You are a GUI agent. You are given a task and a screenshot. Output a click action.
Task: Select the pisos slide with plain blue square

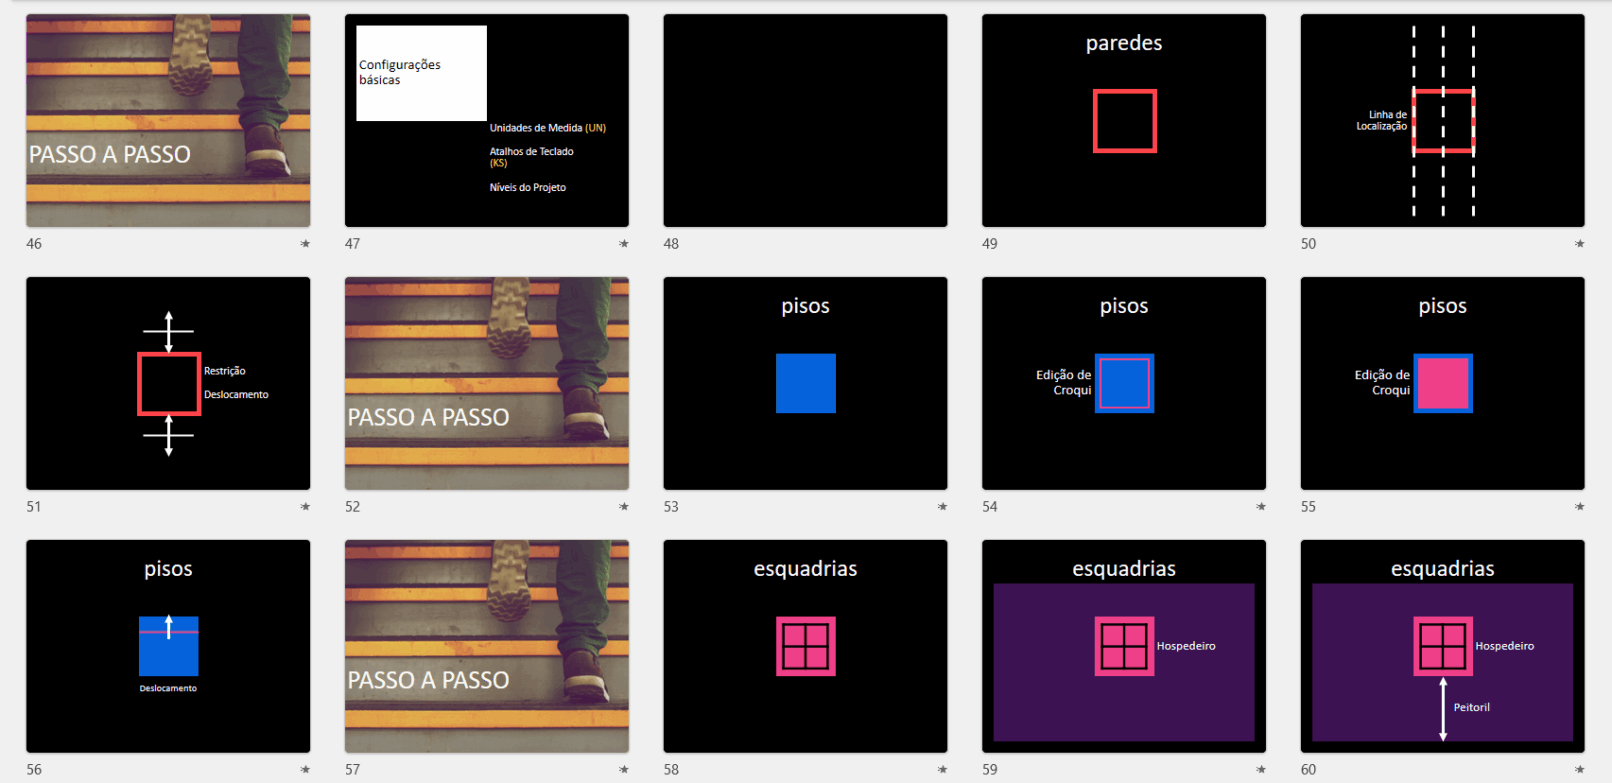pyautogui.click(x=805, y=383)
